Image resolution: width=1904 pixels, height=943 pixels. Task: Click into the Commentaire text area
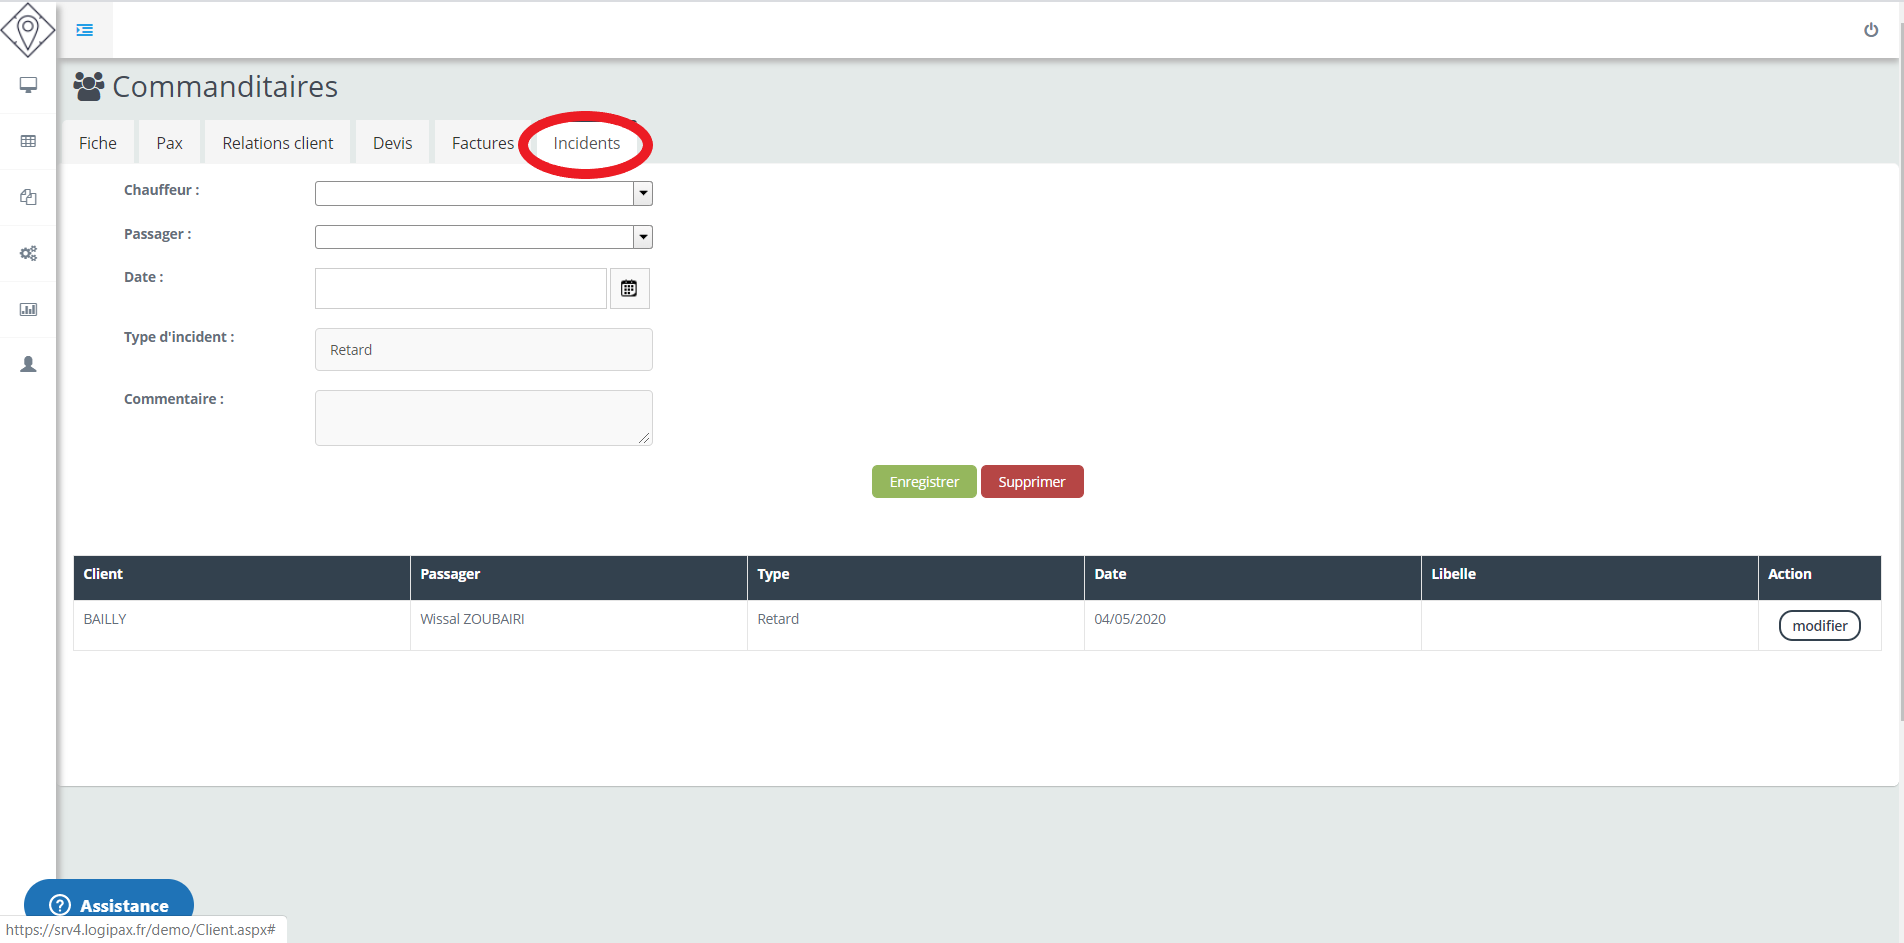click(x=483, y=418)
